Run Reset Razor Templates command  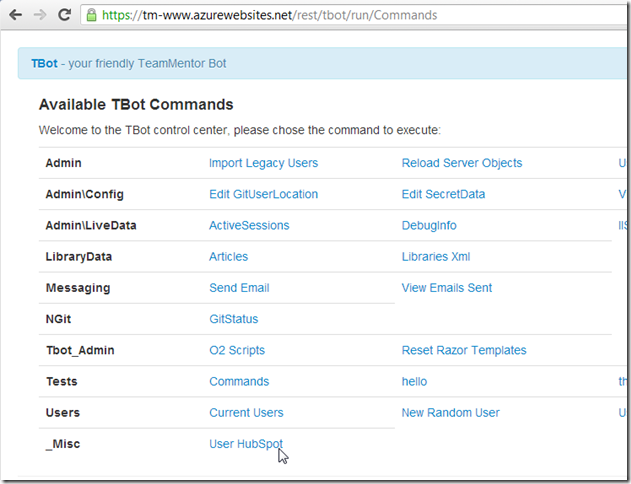click(464, 350)
